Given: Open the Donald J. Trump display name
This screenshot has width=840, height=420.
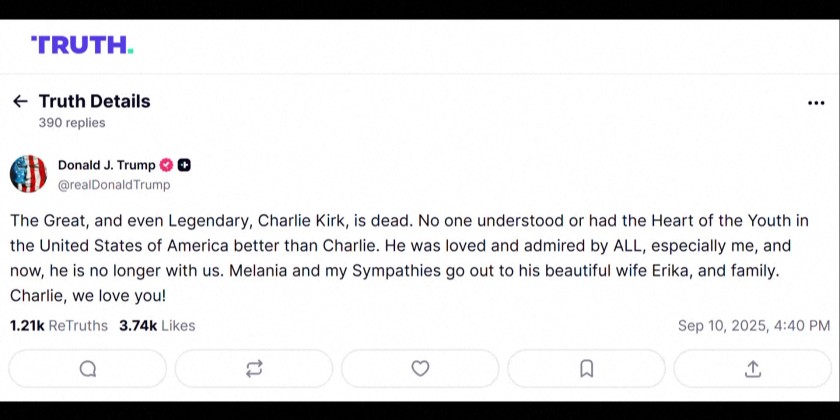Looking at the screenshot, I should 106,165.
